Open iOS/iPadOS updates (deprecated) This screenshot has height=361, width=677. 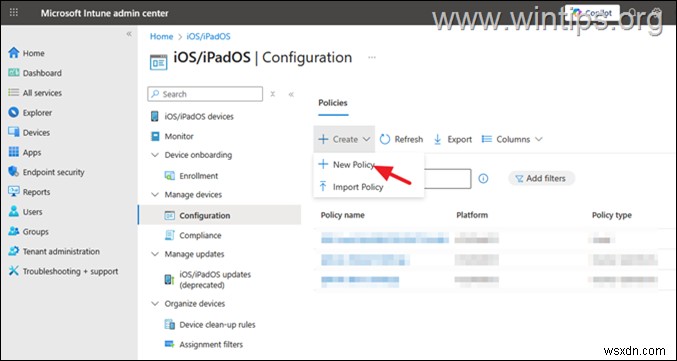pos(215,280)
